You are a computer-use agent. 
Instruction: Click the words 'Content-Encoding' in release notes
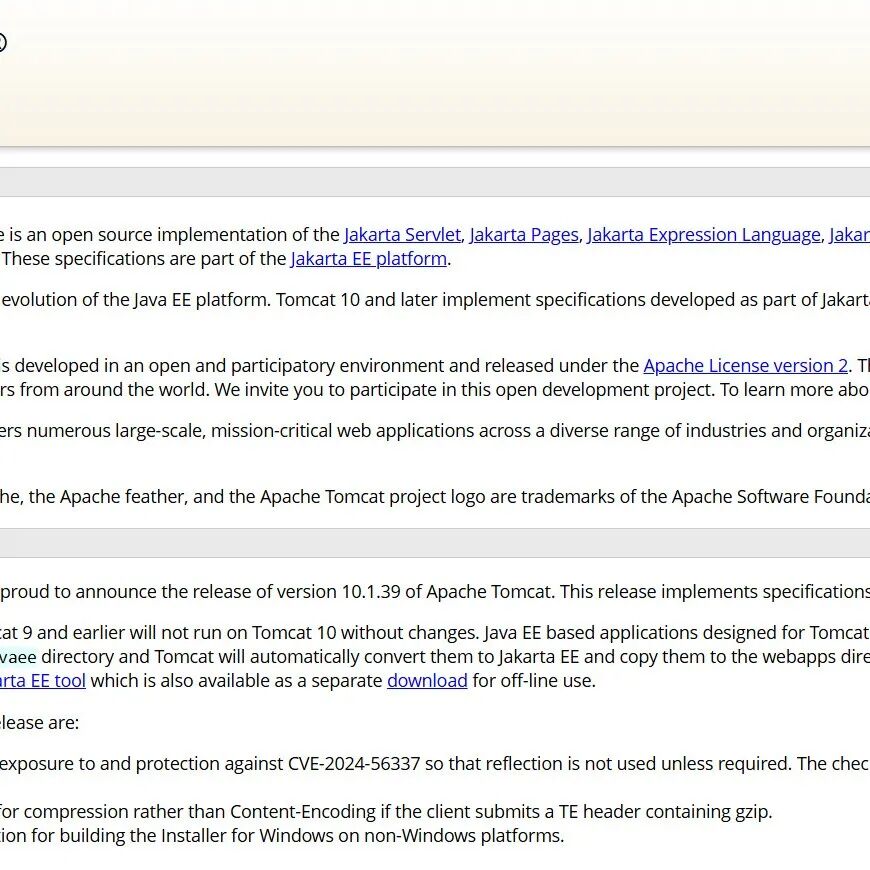(303, 811)
